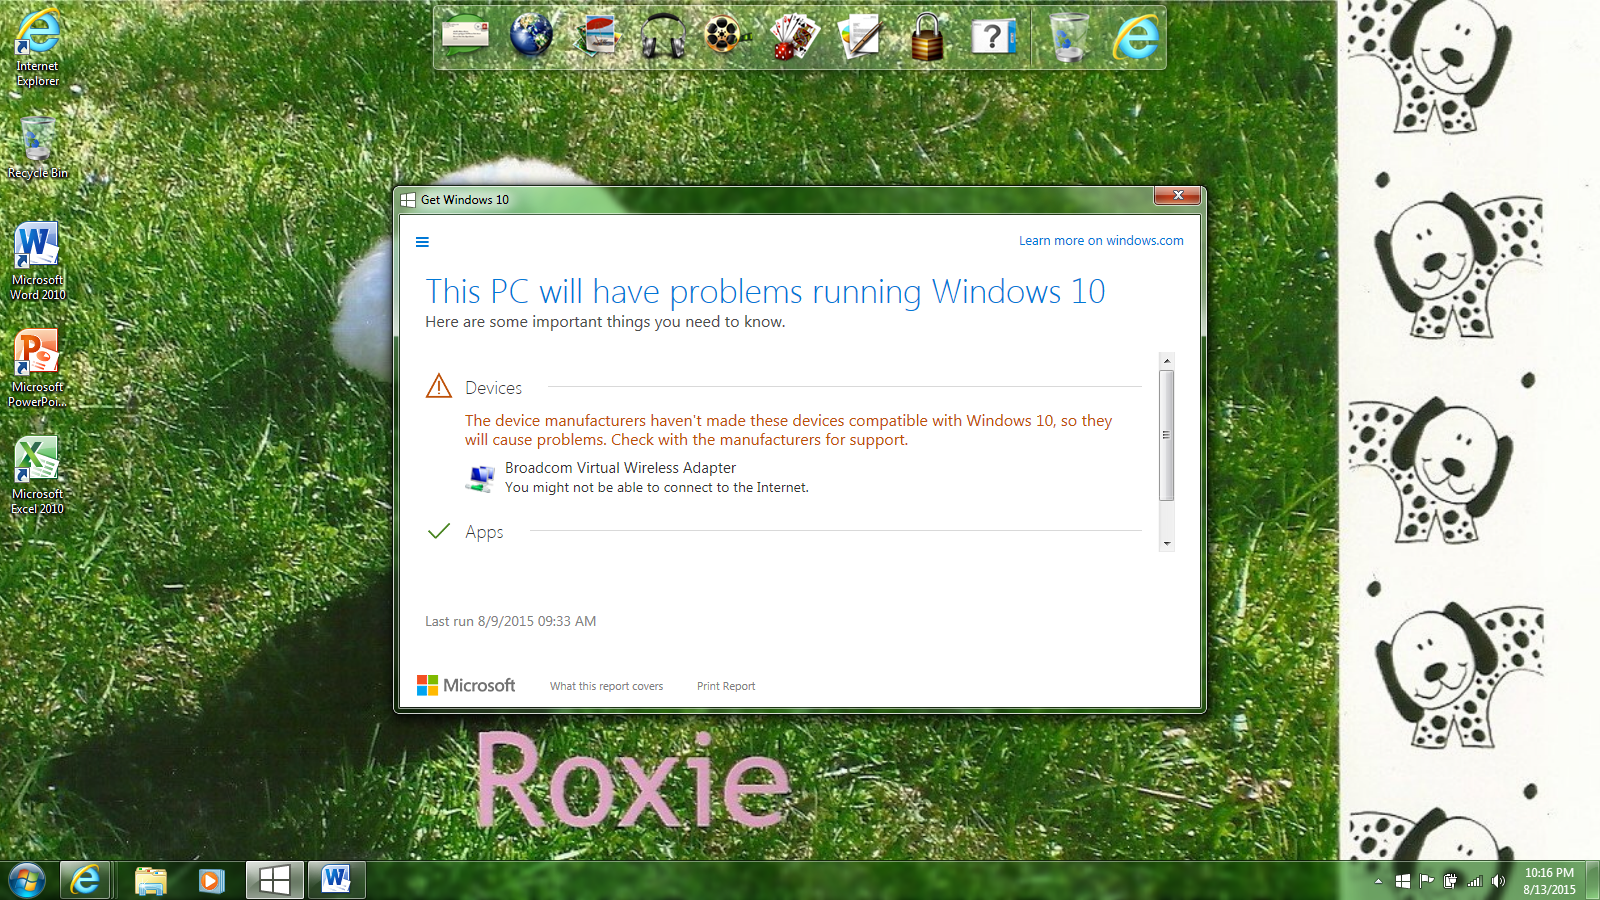This screenshot has width=1600, height=900.
Task: Open Windows Media Player from taskbar
Action: point(211,880)
